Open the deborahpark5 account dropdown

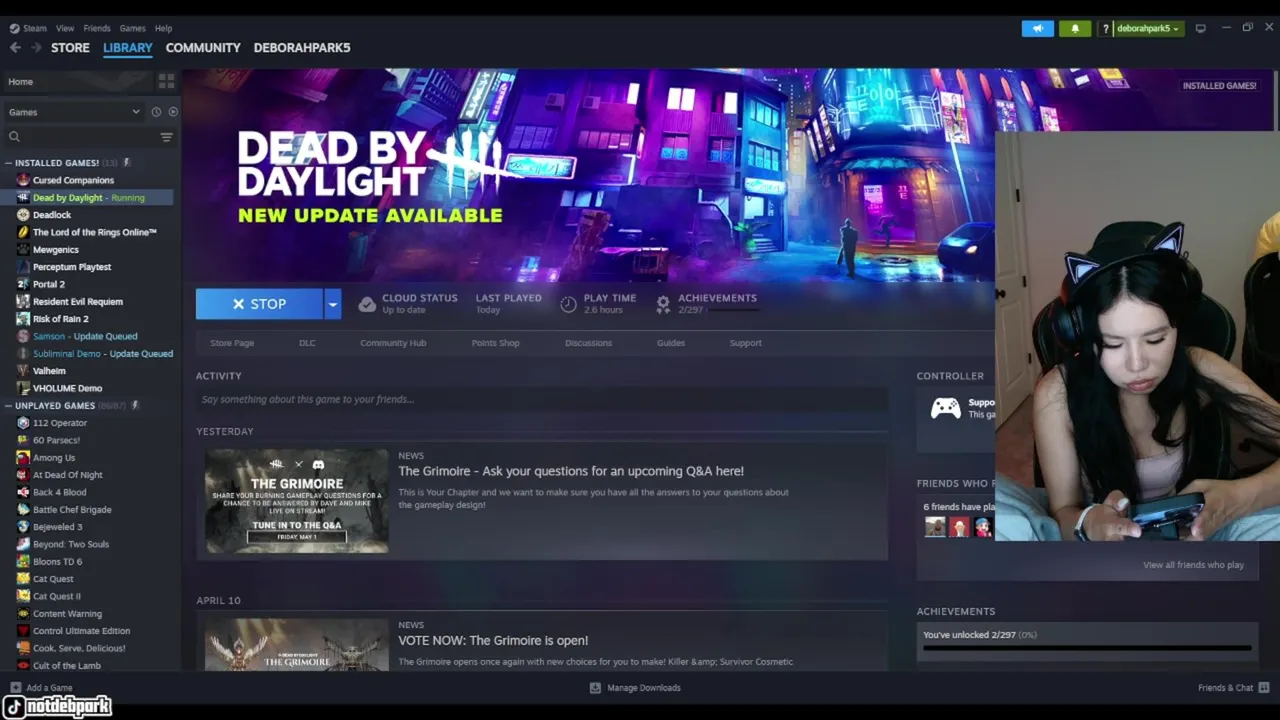click(1148, 28)
